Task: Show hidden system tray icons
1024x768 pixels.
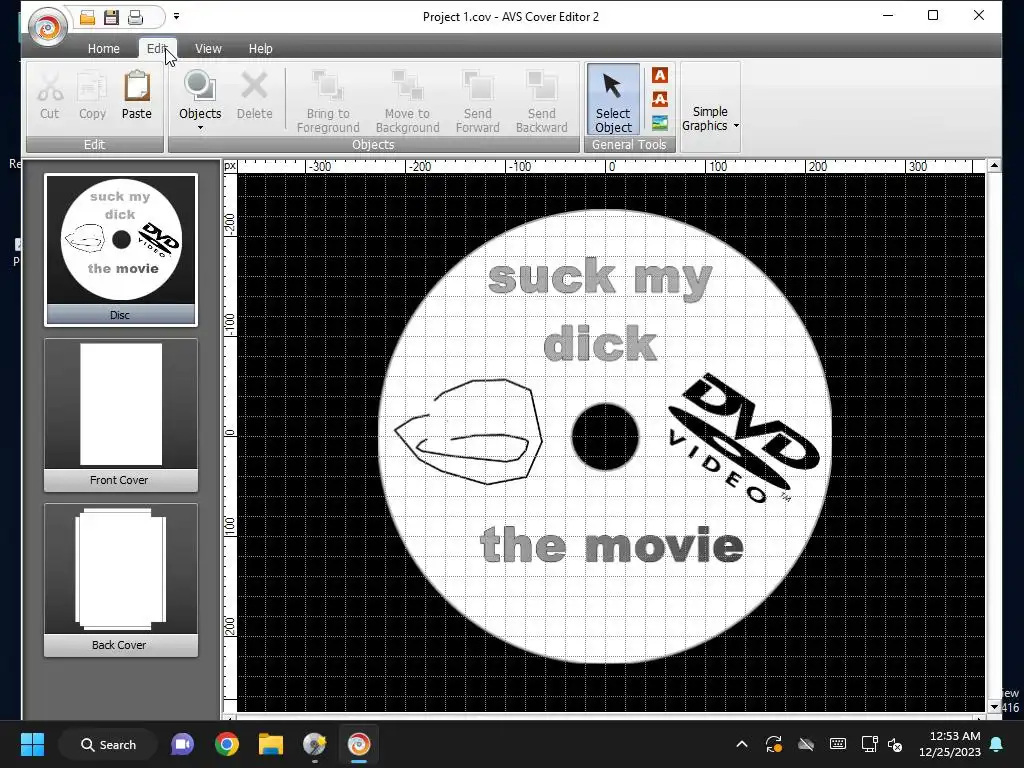Action: pyautogui.click(x=742, y=744)
